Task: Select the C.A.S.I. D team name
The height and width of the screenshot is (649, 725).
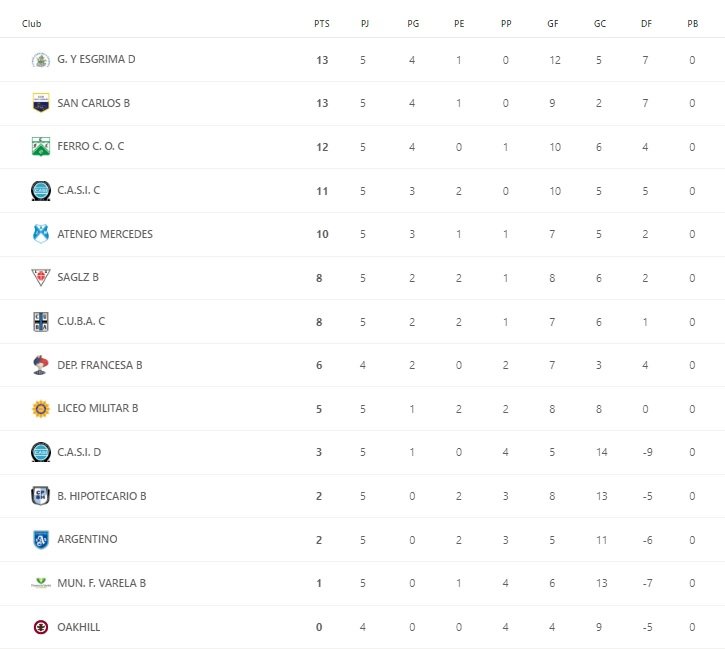Action: pyautogui.click(x=79, y=452)
